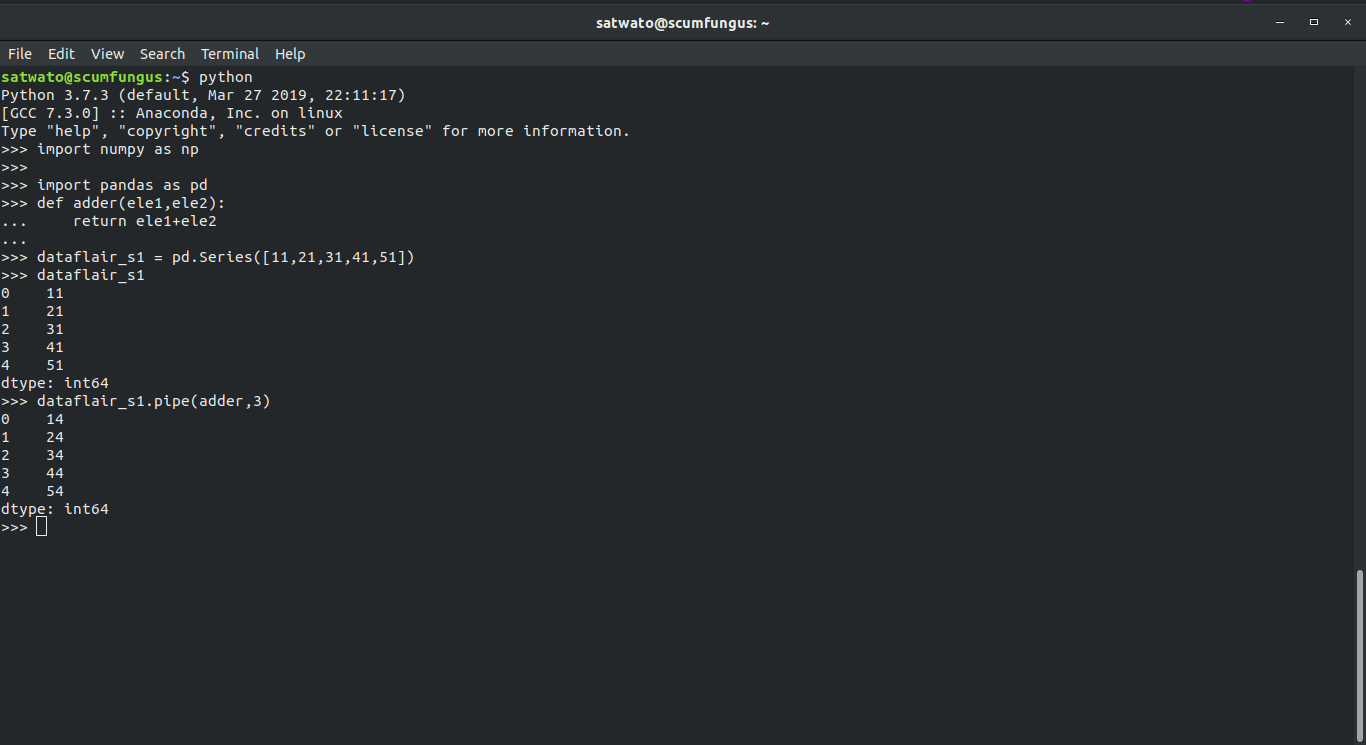The width and height of the screenshot is (1366, 745).
Task: Open the Search menu
Action: (162, 53)
